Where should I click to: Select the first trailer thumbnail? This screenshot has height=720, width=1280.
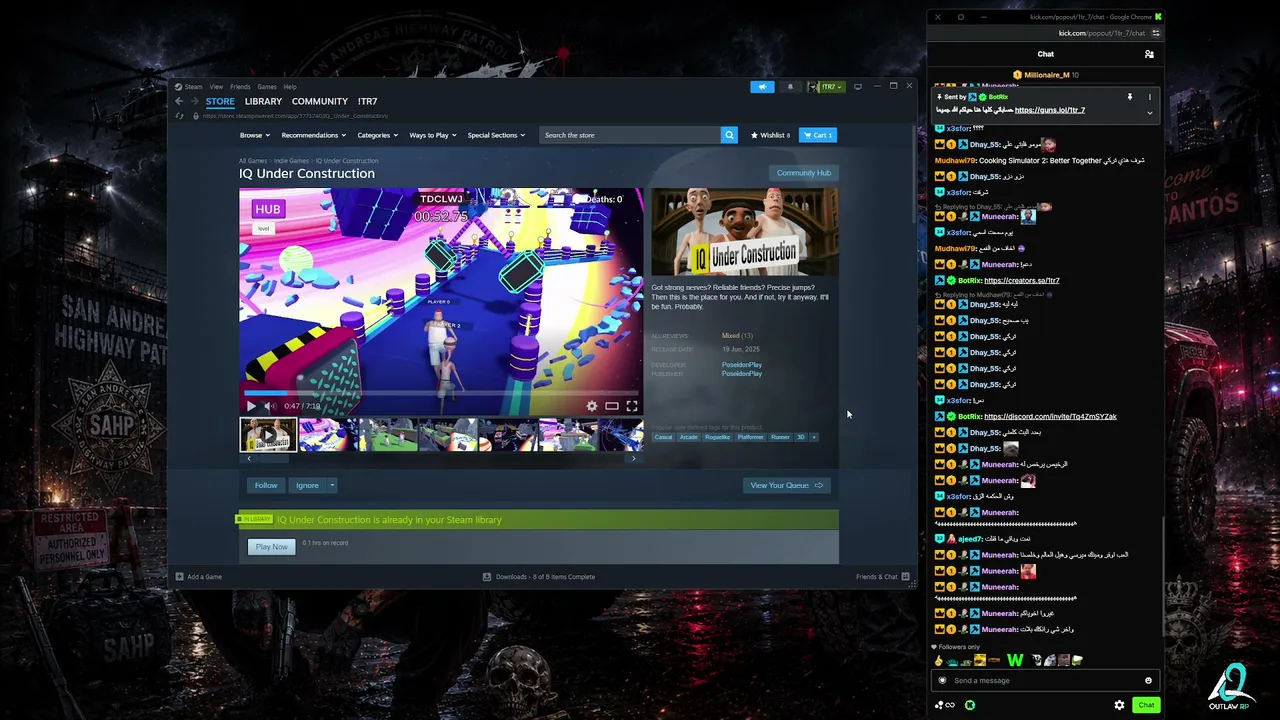[268, 435]
